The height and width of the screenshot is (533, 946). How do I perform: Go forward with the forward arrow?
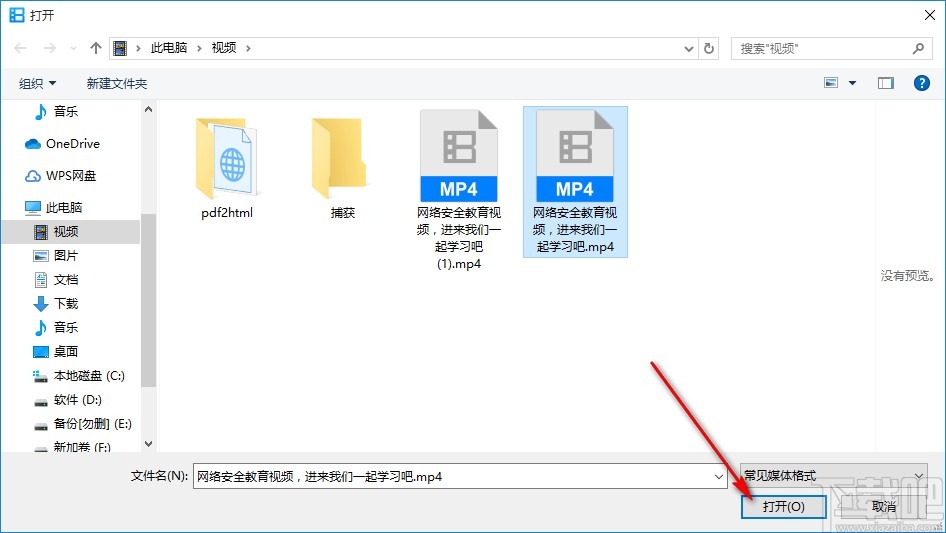tap(49, 48)
